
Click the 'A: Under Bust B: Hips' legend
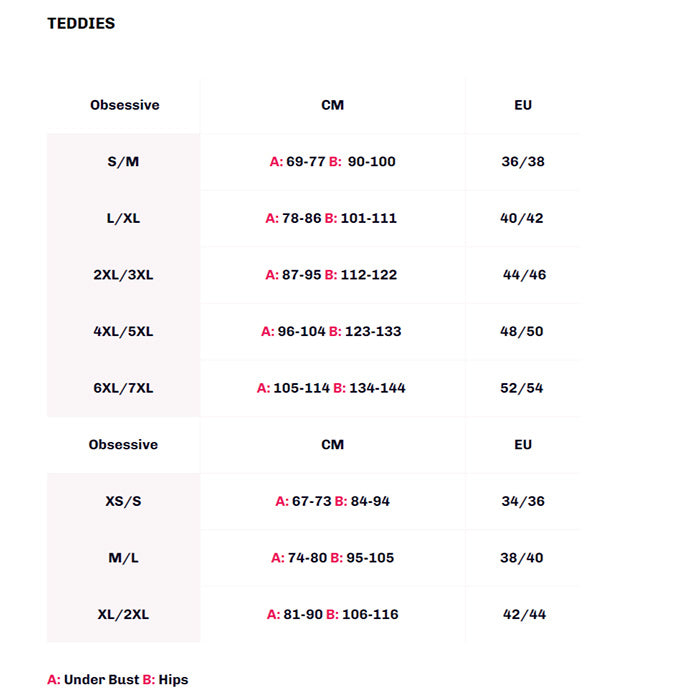click(118, 680)
